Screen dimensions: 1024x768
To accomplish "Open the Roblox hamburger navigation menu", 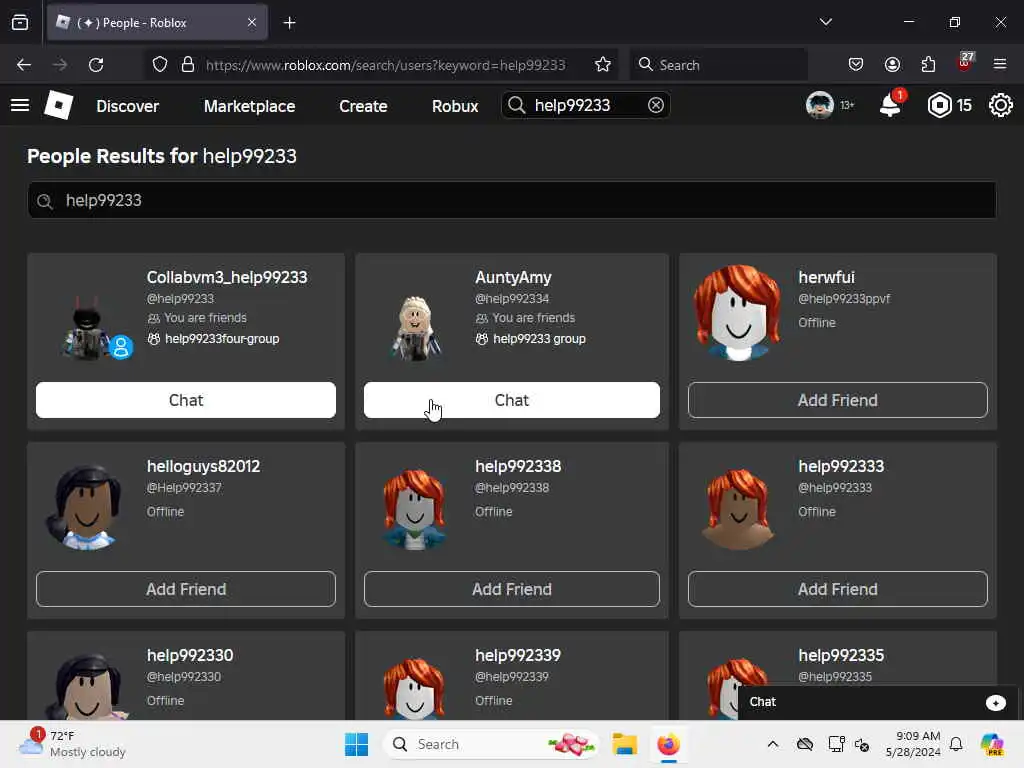I will 20,105.
